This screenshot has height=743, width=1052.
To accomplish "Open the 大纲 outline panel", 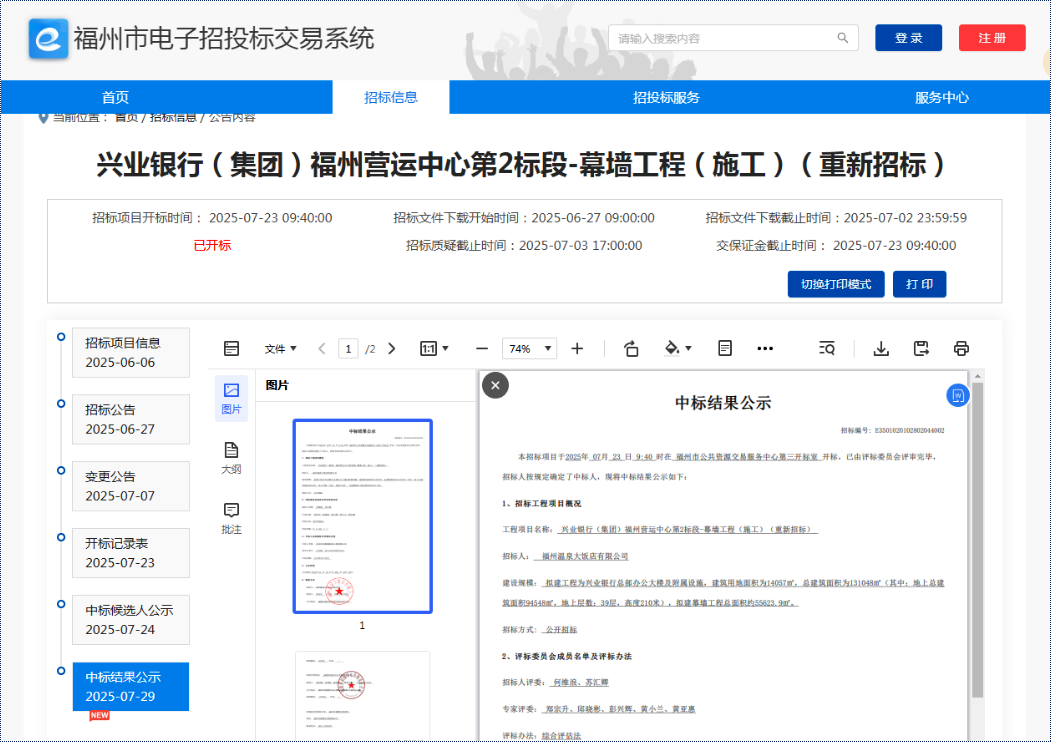I will pos(231,458).
